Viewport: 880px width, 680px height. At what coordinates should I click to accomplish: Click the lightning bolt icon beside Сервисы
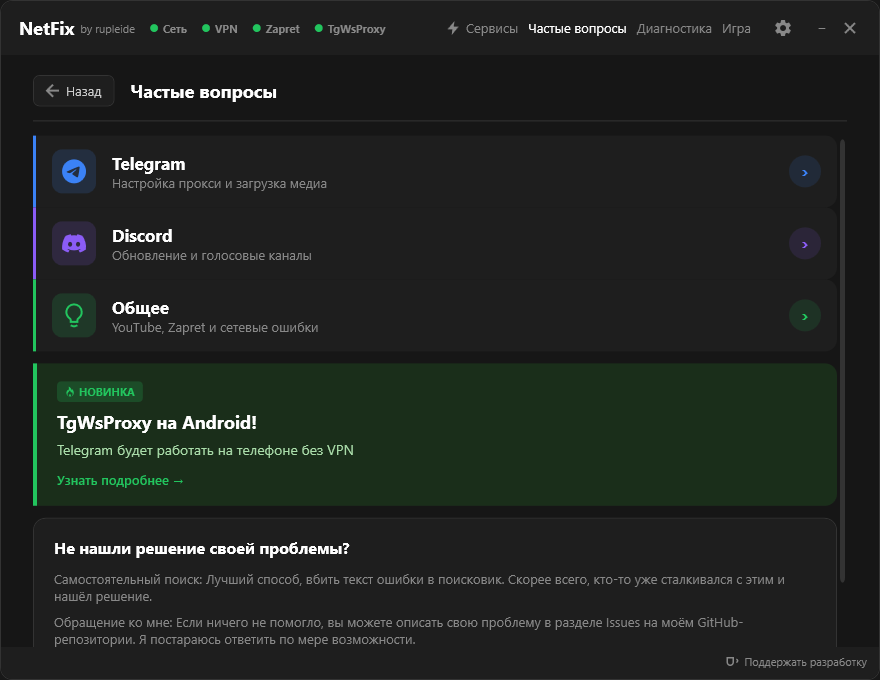(453, 28)
